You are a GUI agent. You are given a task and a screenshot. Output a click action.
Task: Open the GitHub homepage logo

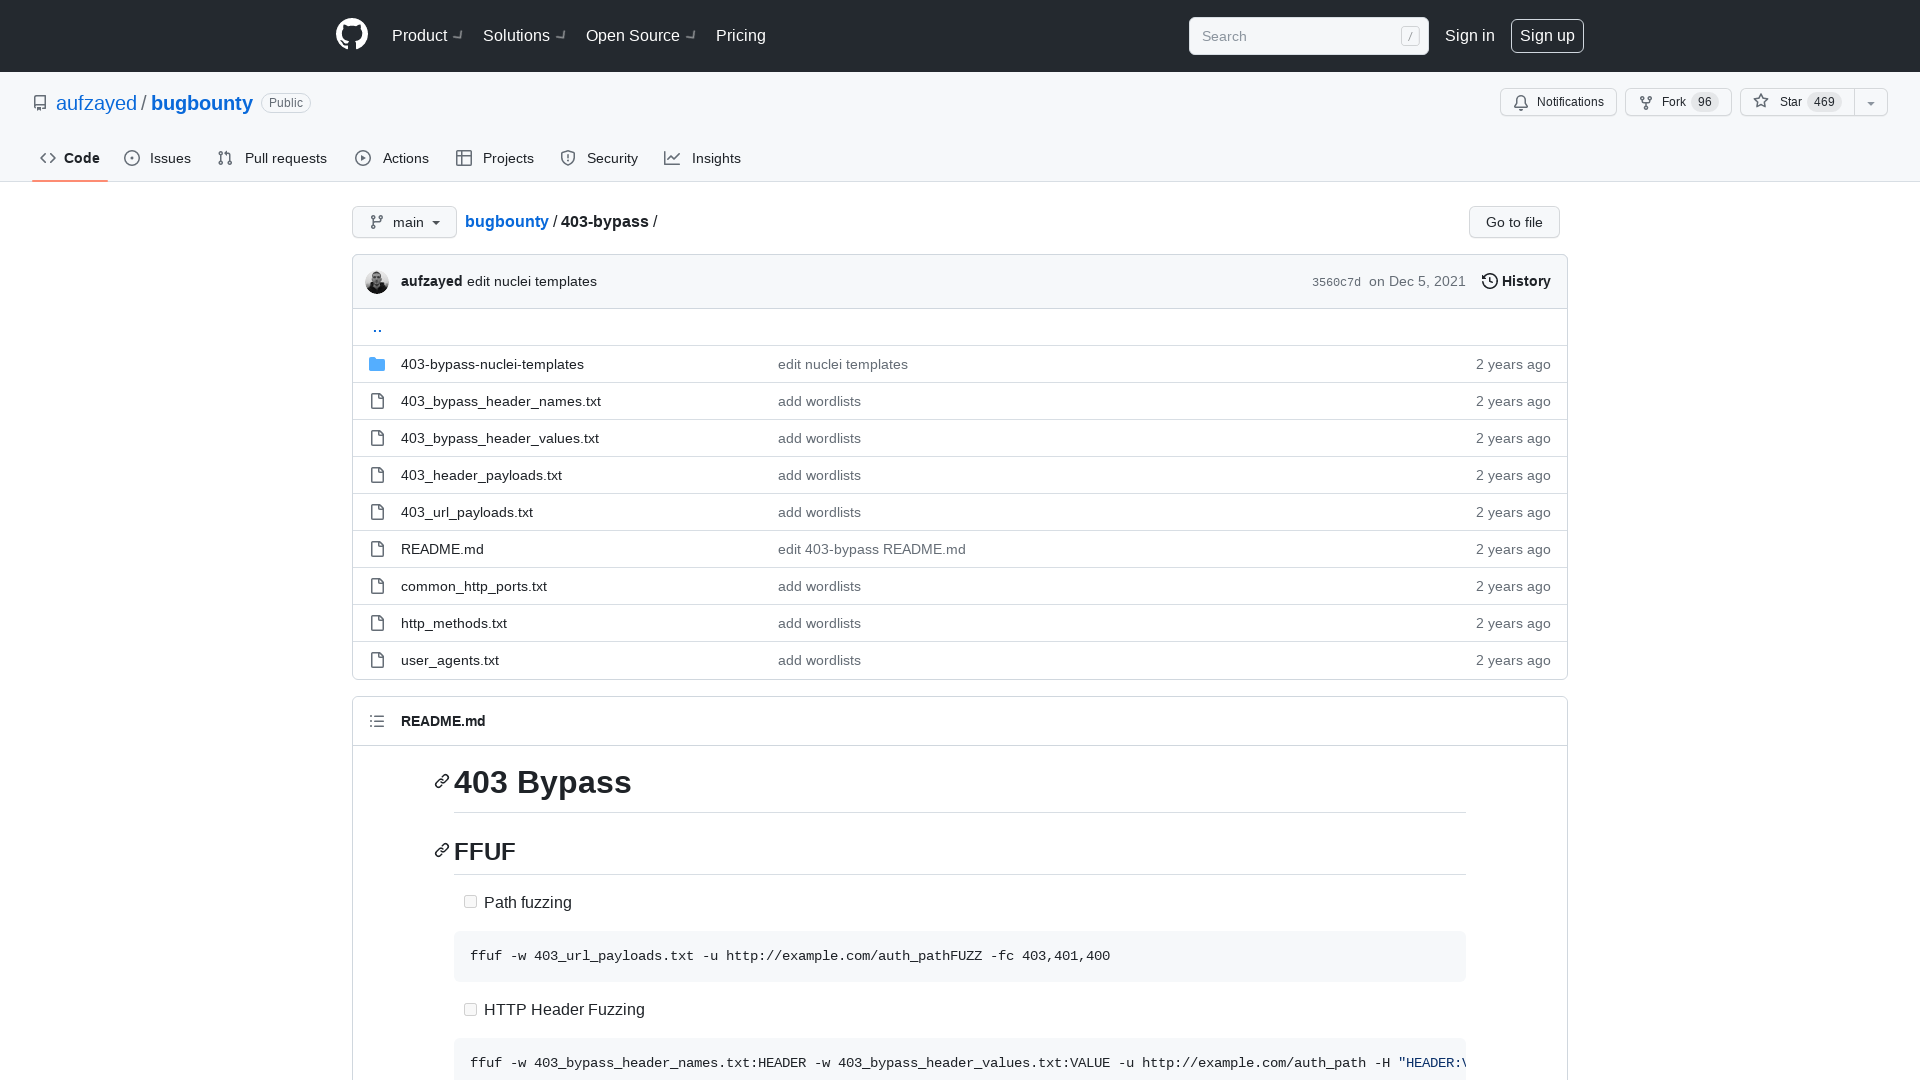coord(352,35)
